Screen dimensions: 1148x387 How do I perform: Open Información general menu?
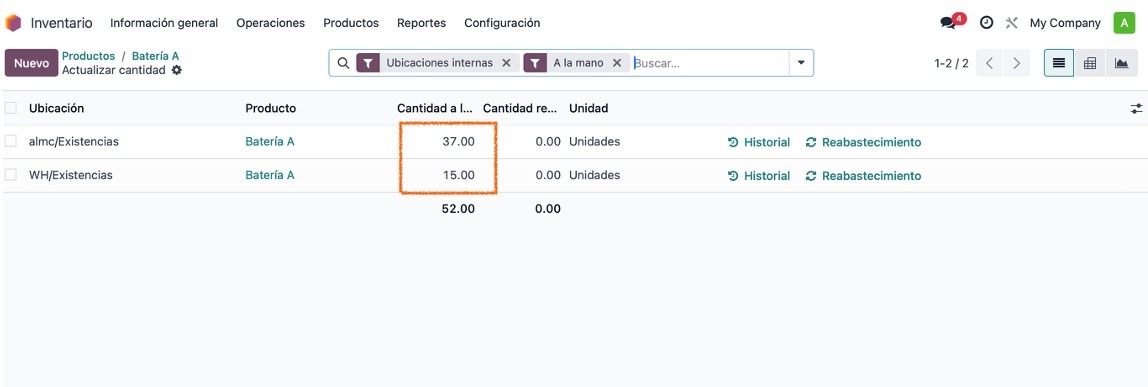tap(164, 23)
